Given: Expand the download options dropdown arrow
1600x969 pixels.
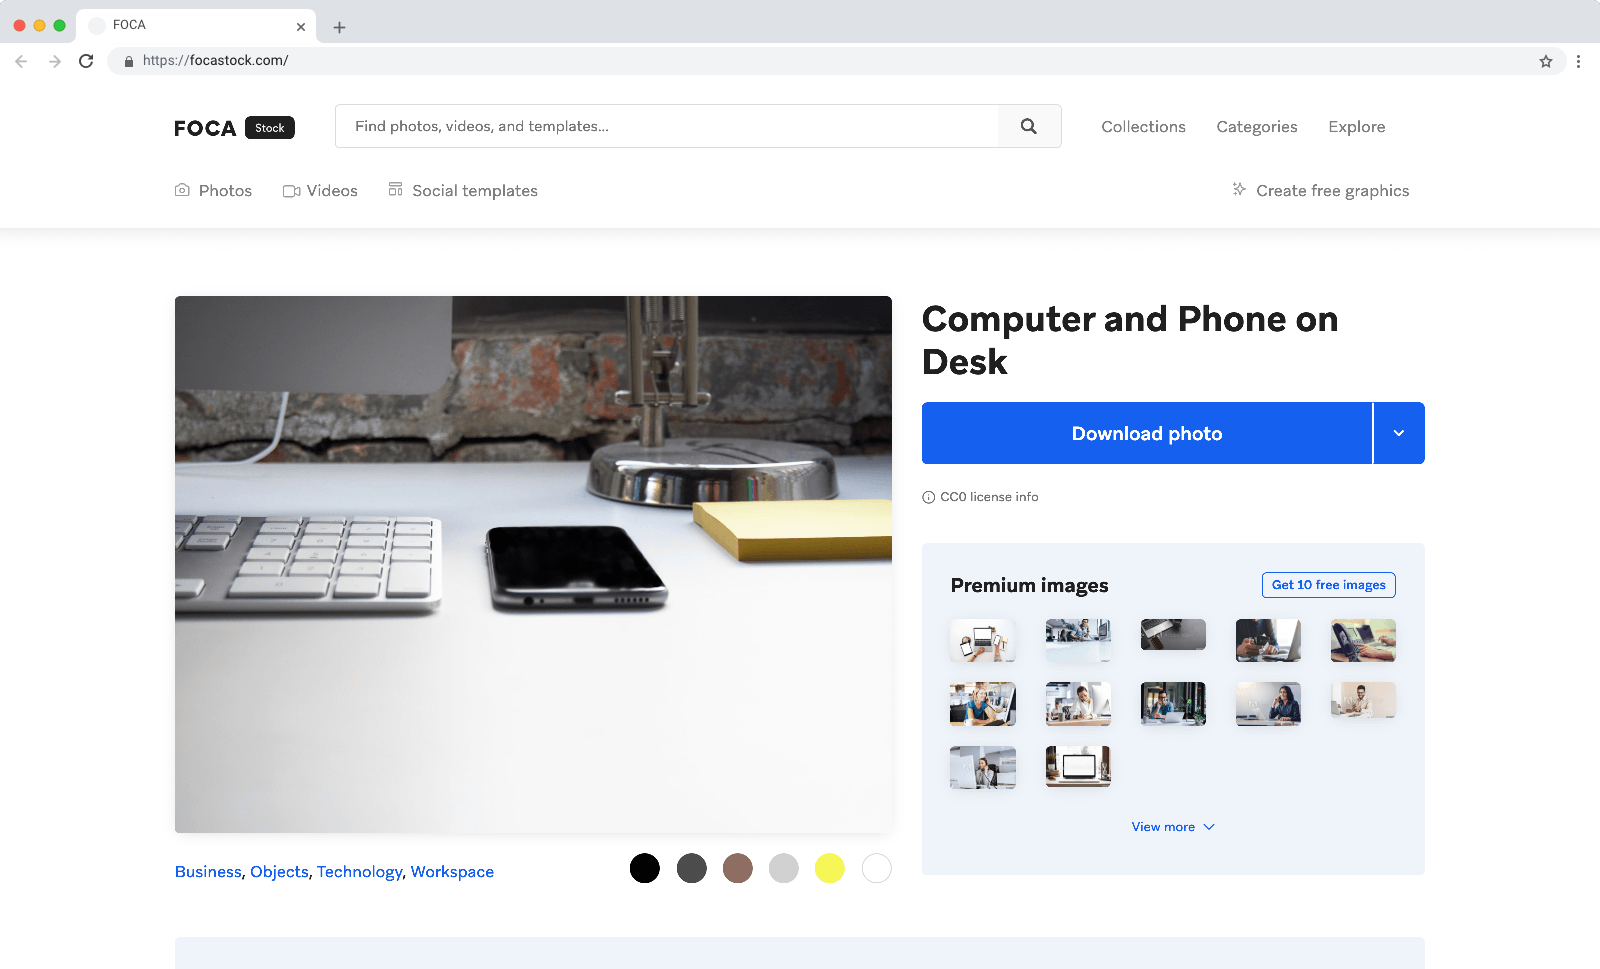Looking at the screenshot, I should [x=1398, y=433].
